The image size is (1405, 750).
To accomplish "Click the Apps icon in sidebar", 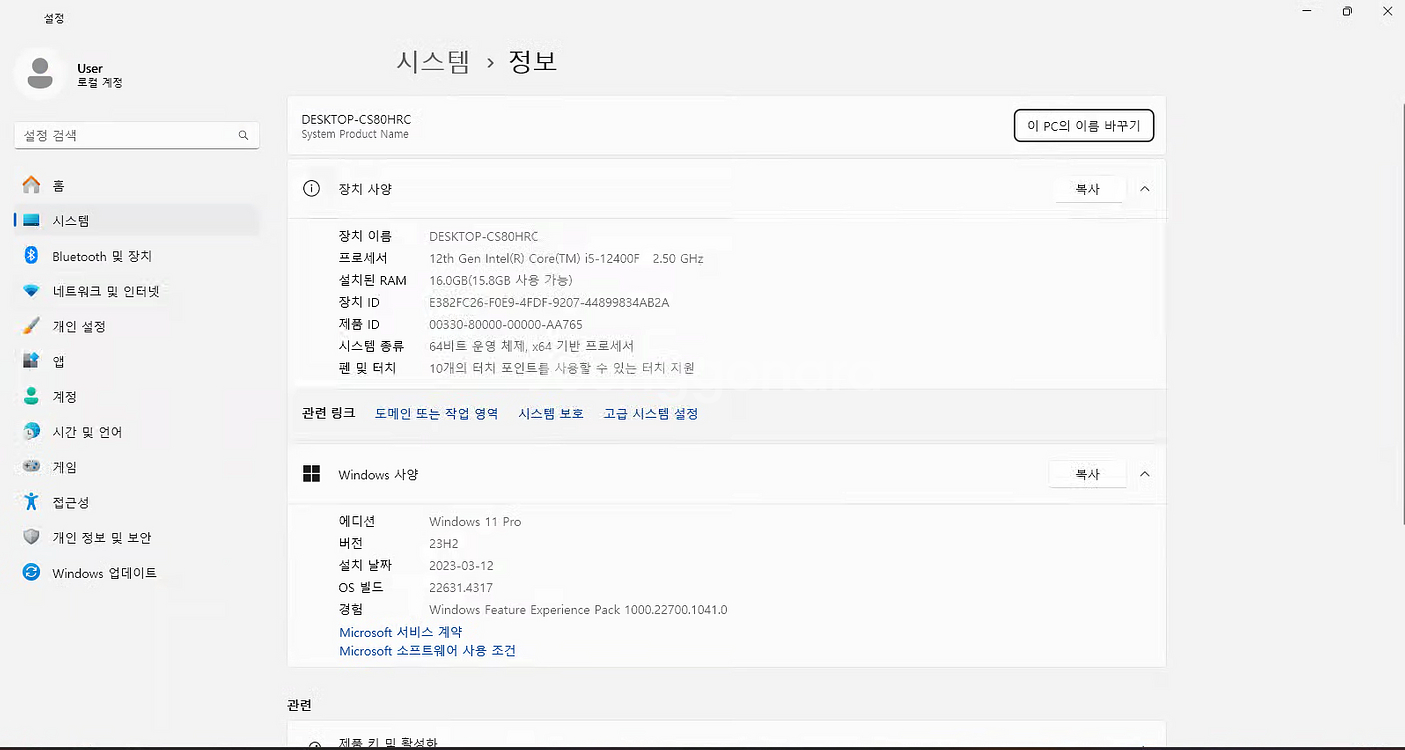I will coord(32,361).
